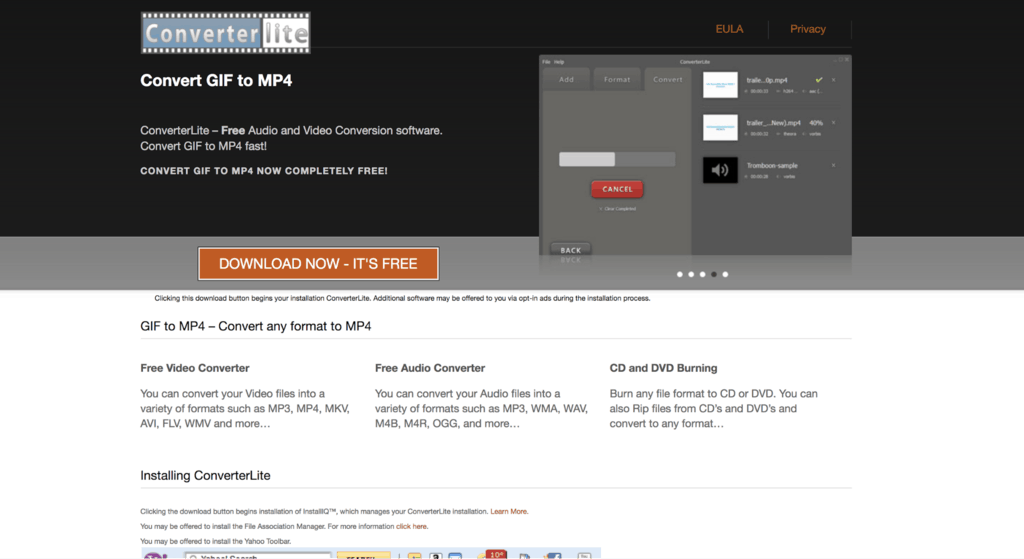Follow the Learn More link
This screenshot has width=1024, height=559.
[509, 511]
